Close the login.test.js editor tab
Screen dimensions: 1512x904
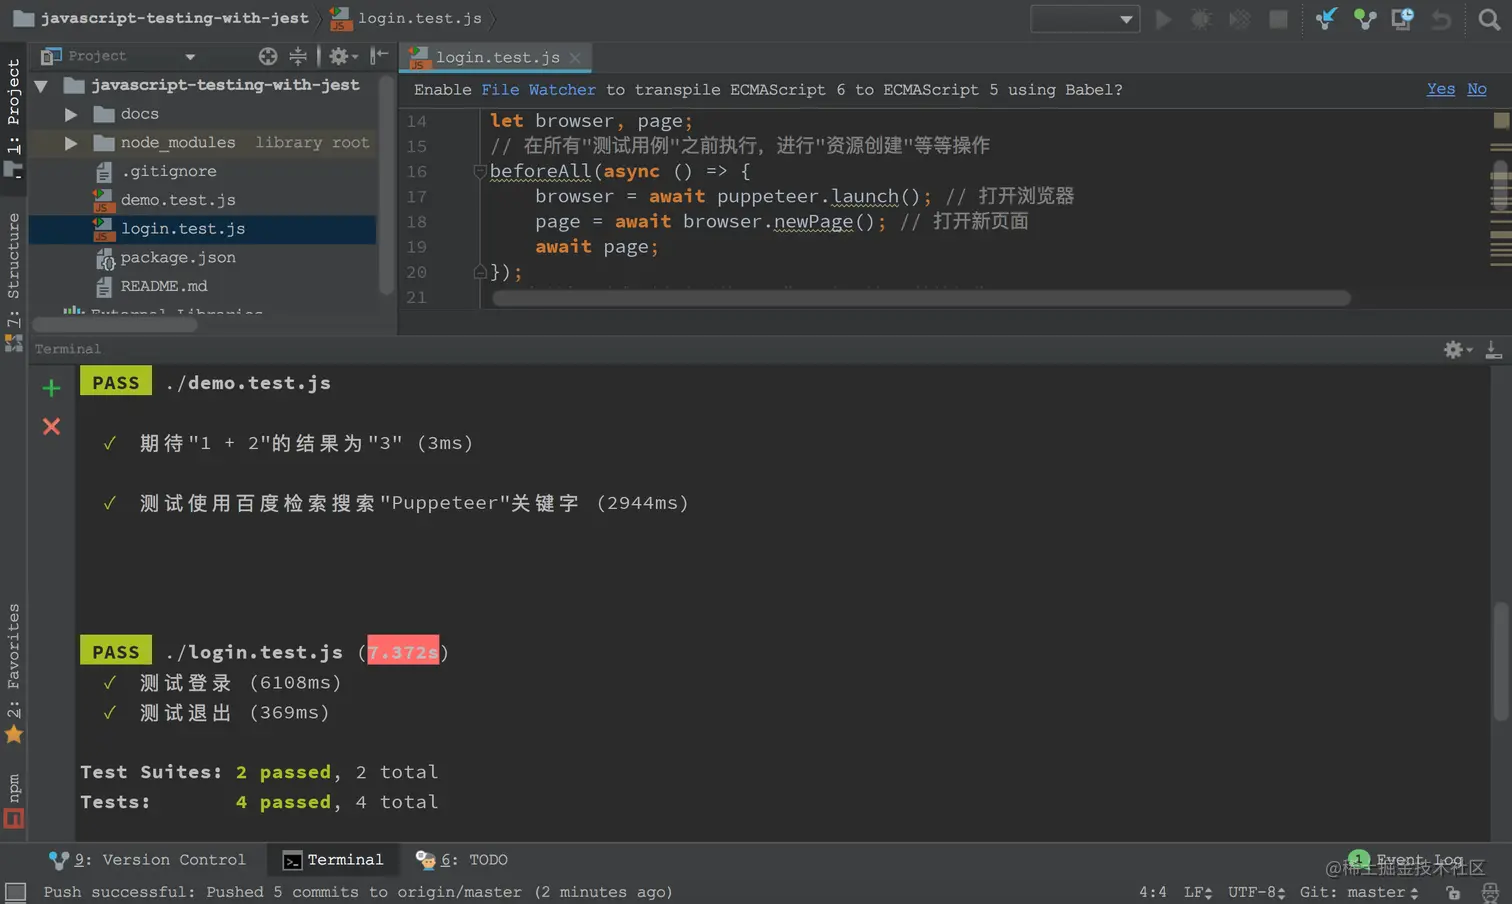(x=575, y=58)
